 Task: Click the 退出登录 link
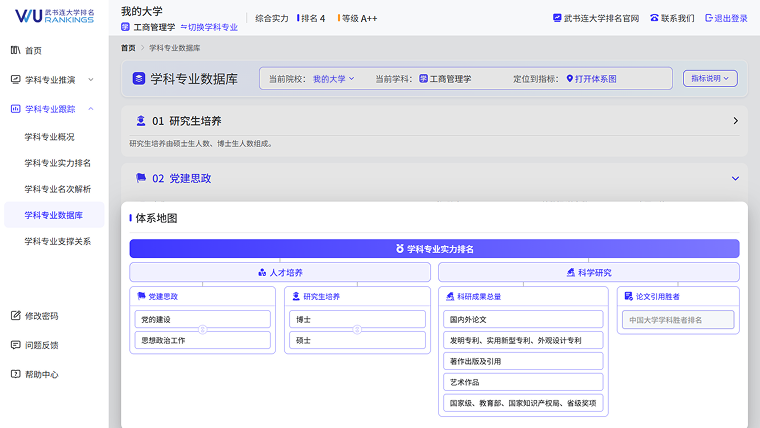point(731,18)
